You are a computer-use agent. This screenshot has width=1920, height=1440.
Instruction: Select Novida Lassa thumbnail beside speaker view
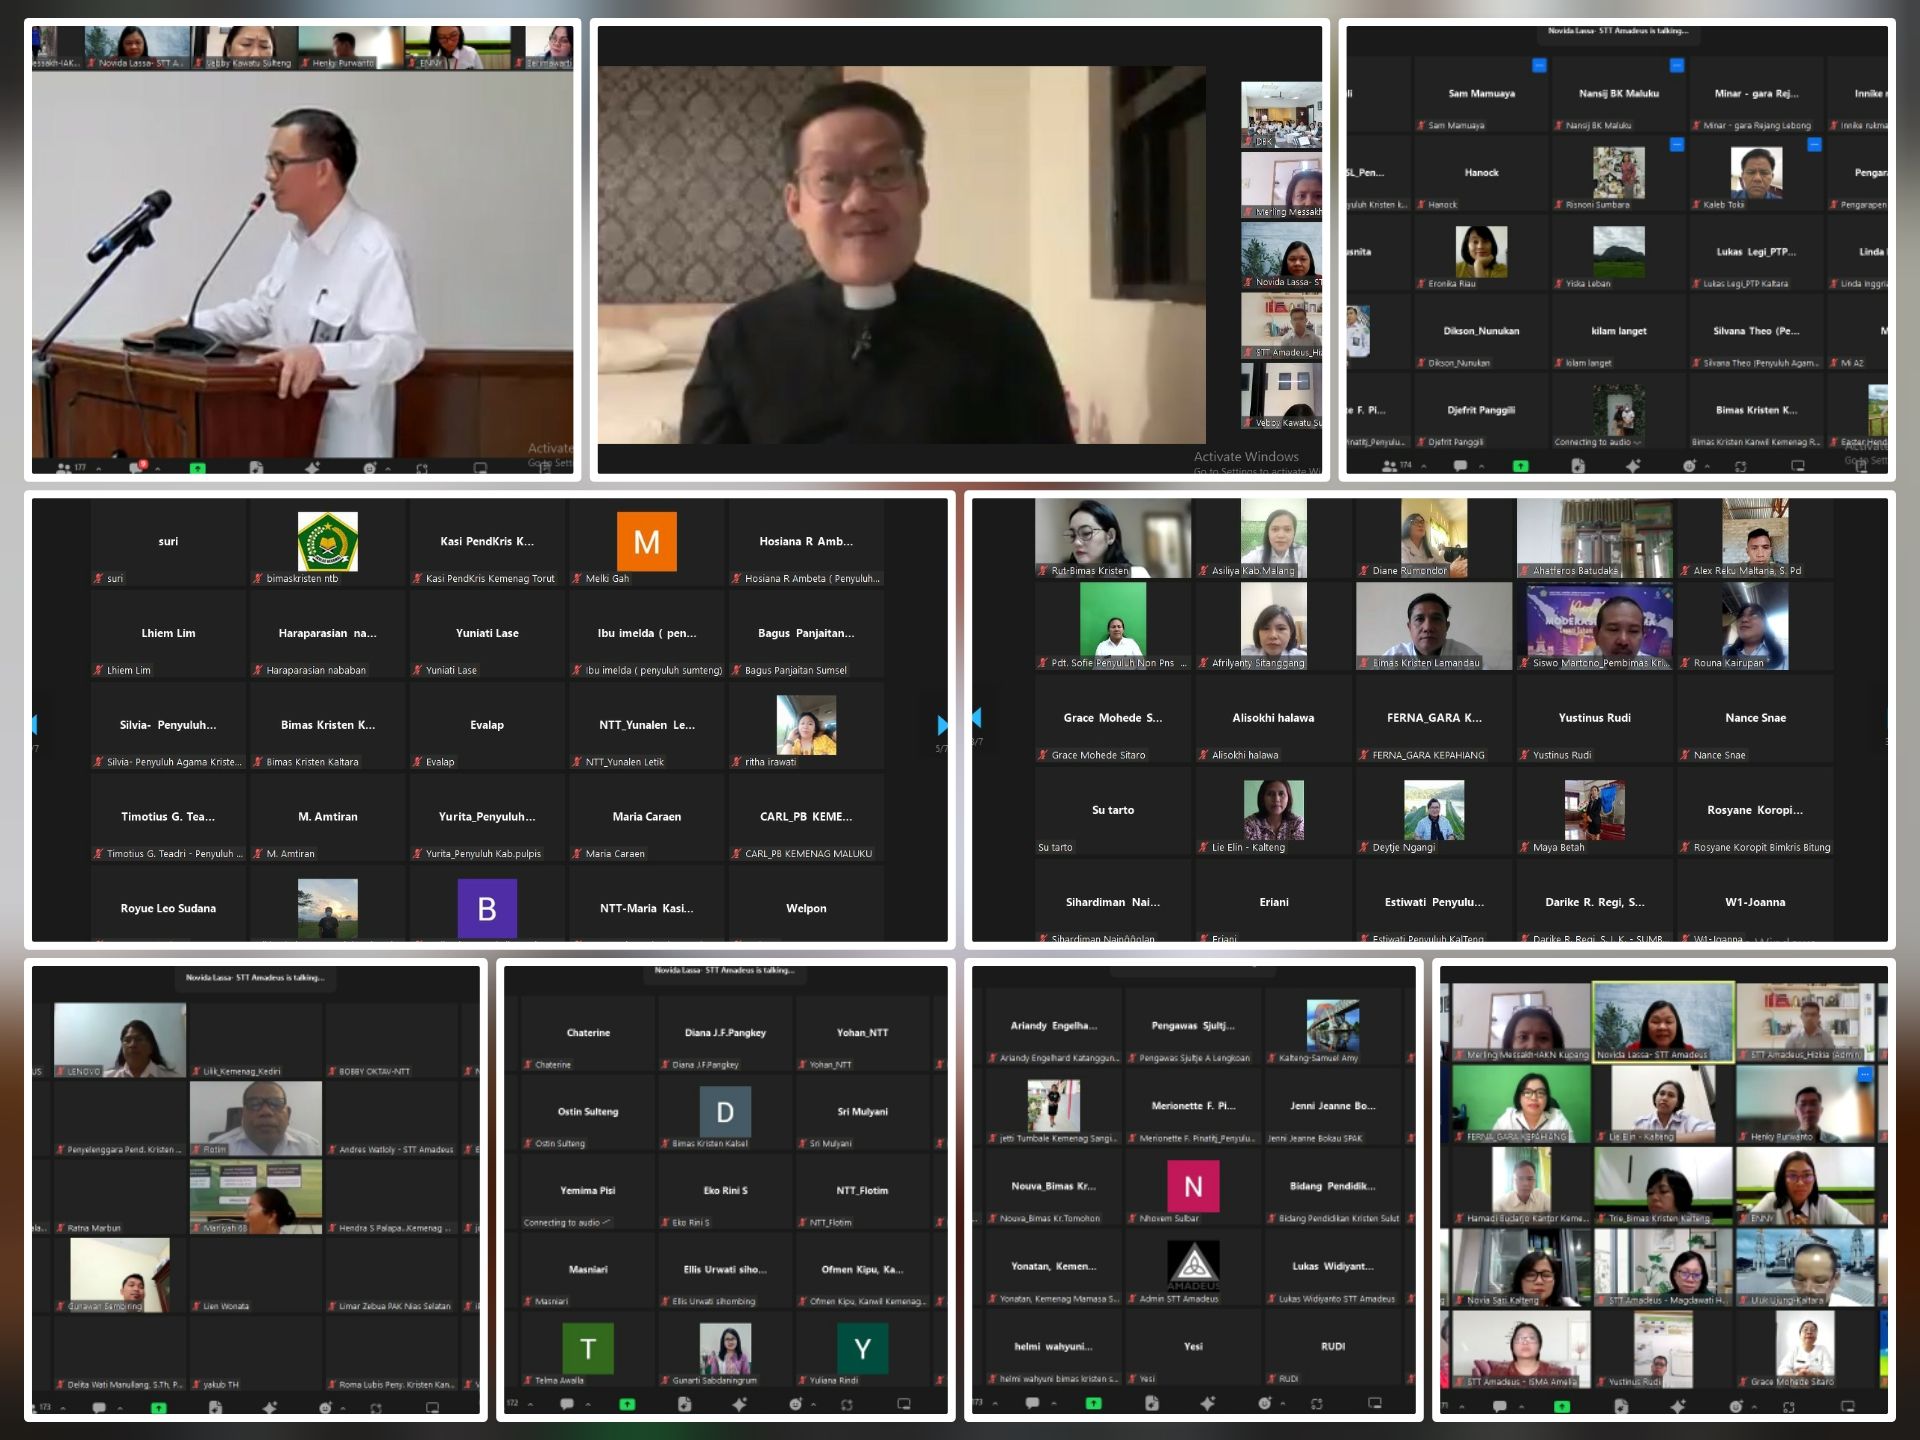click(1283, 255)
